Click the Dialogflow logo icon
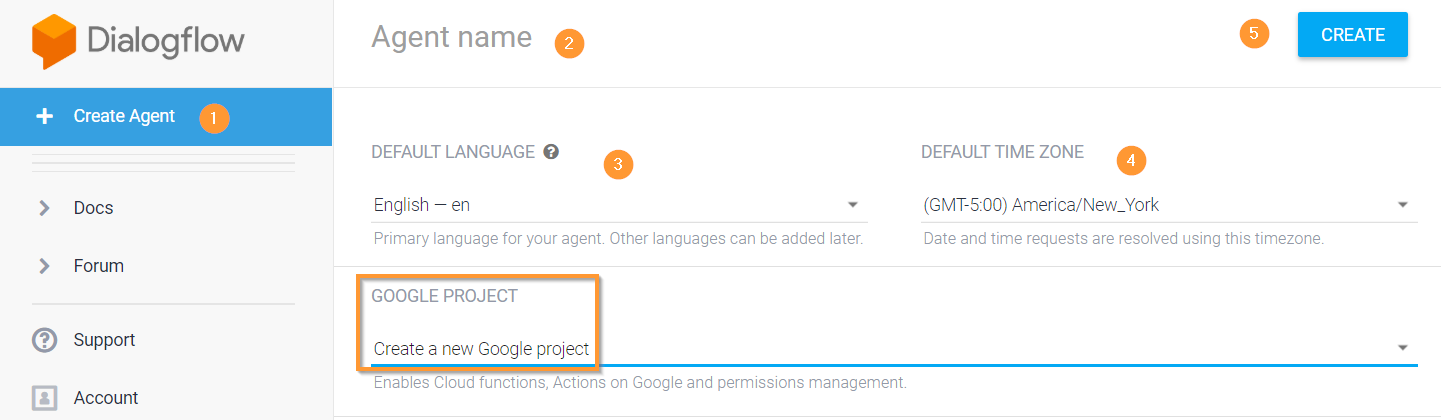The height and width of the screenshot is (420, 1441). (54, 41)
